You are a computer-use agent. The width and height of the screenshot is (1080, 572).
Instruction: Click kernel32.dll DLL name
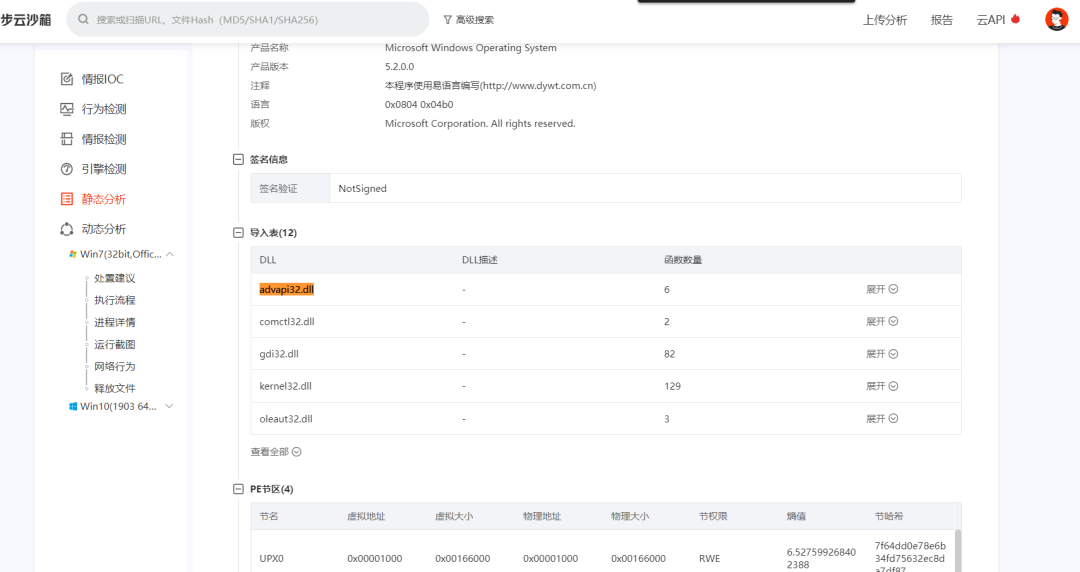point(285,387)
